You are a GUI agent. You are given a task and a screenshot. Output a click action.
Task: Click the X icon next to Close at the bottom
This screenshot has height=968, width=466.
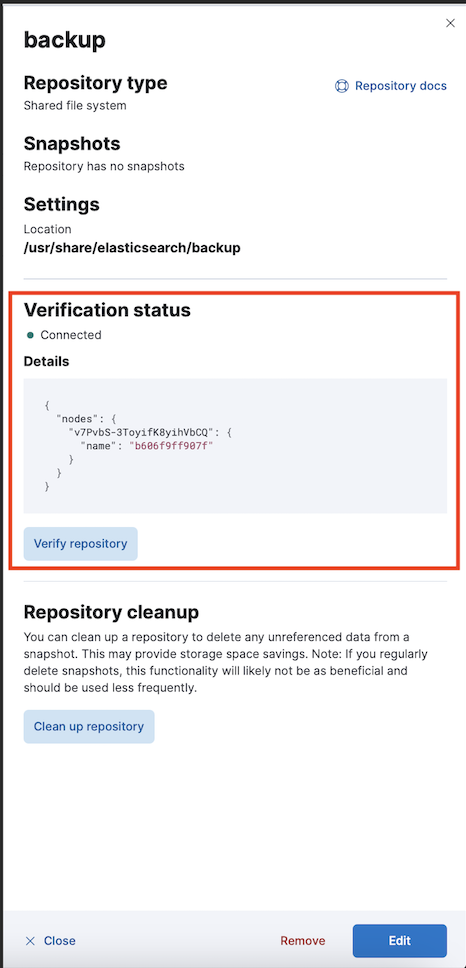30,941
